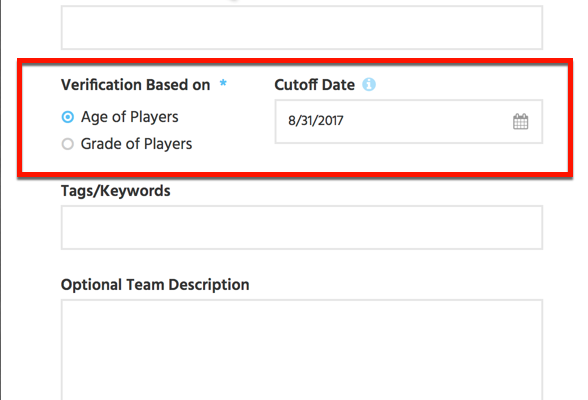Screen dimensions: 588x400
Task: Click the 'Tags/Keywords' label
Action: (116, 191)
